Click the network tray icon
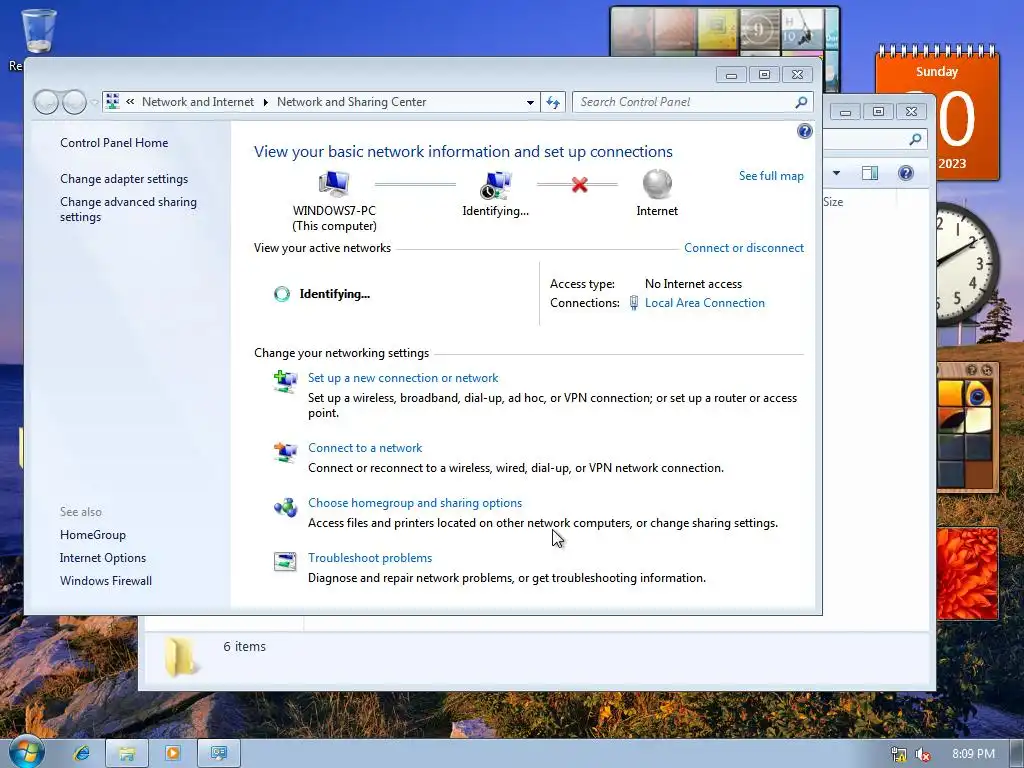Image resolution: width=1024 pixels, height=768 pixels. click(x=899, y=755)
